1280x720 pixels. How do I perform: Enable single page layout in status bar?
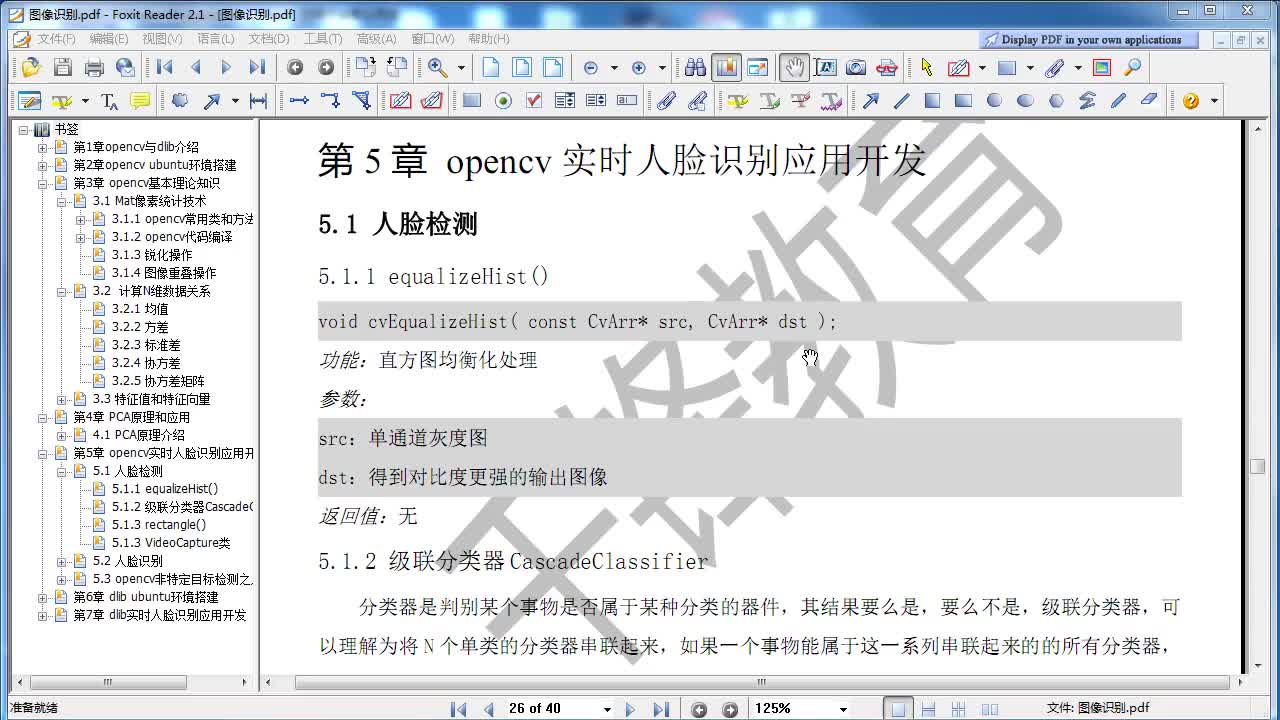898,709
